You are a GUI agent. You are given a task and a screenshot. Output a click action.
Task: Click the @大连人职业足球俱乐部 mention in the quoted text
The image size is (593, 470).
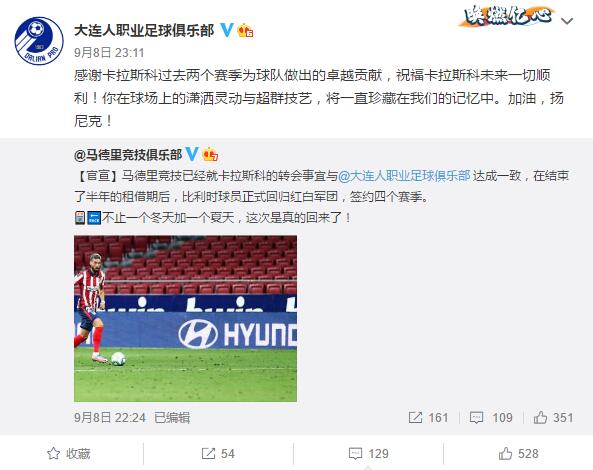(404, 176)
